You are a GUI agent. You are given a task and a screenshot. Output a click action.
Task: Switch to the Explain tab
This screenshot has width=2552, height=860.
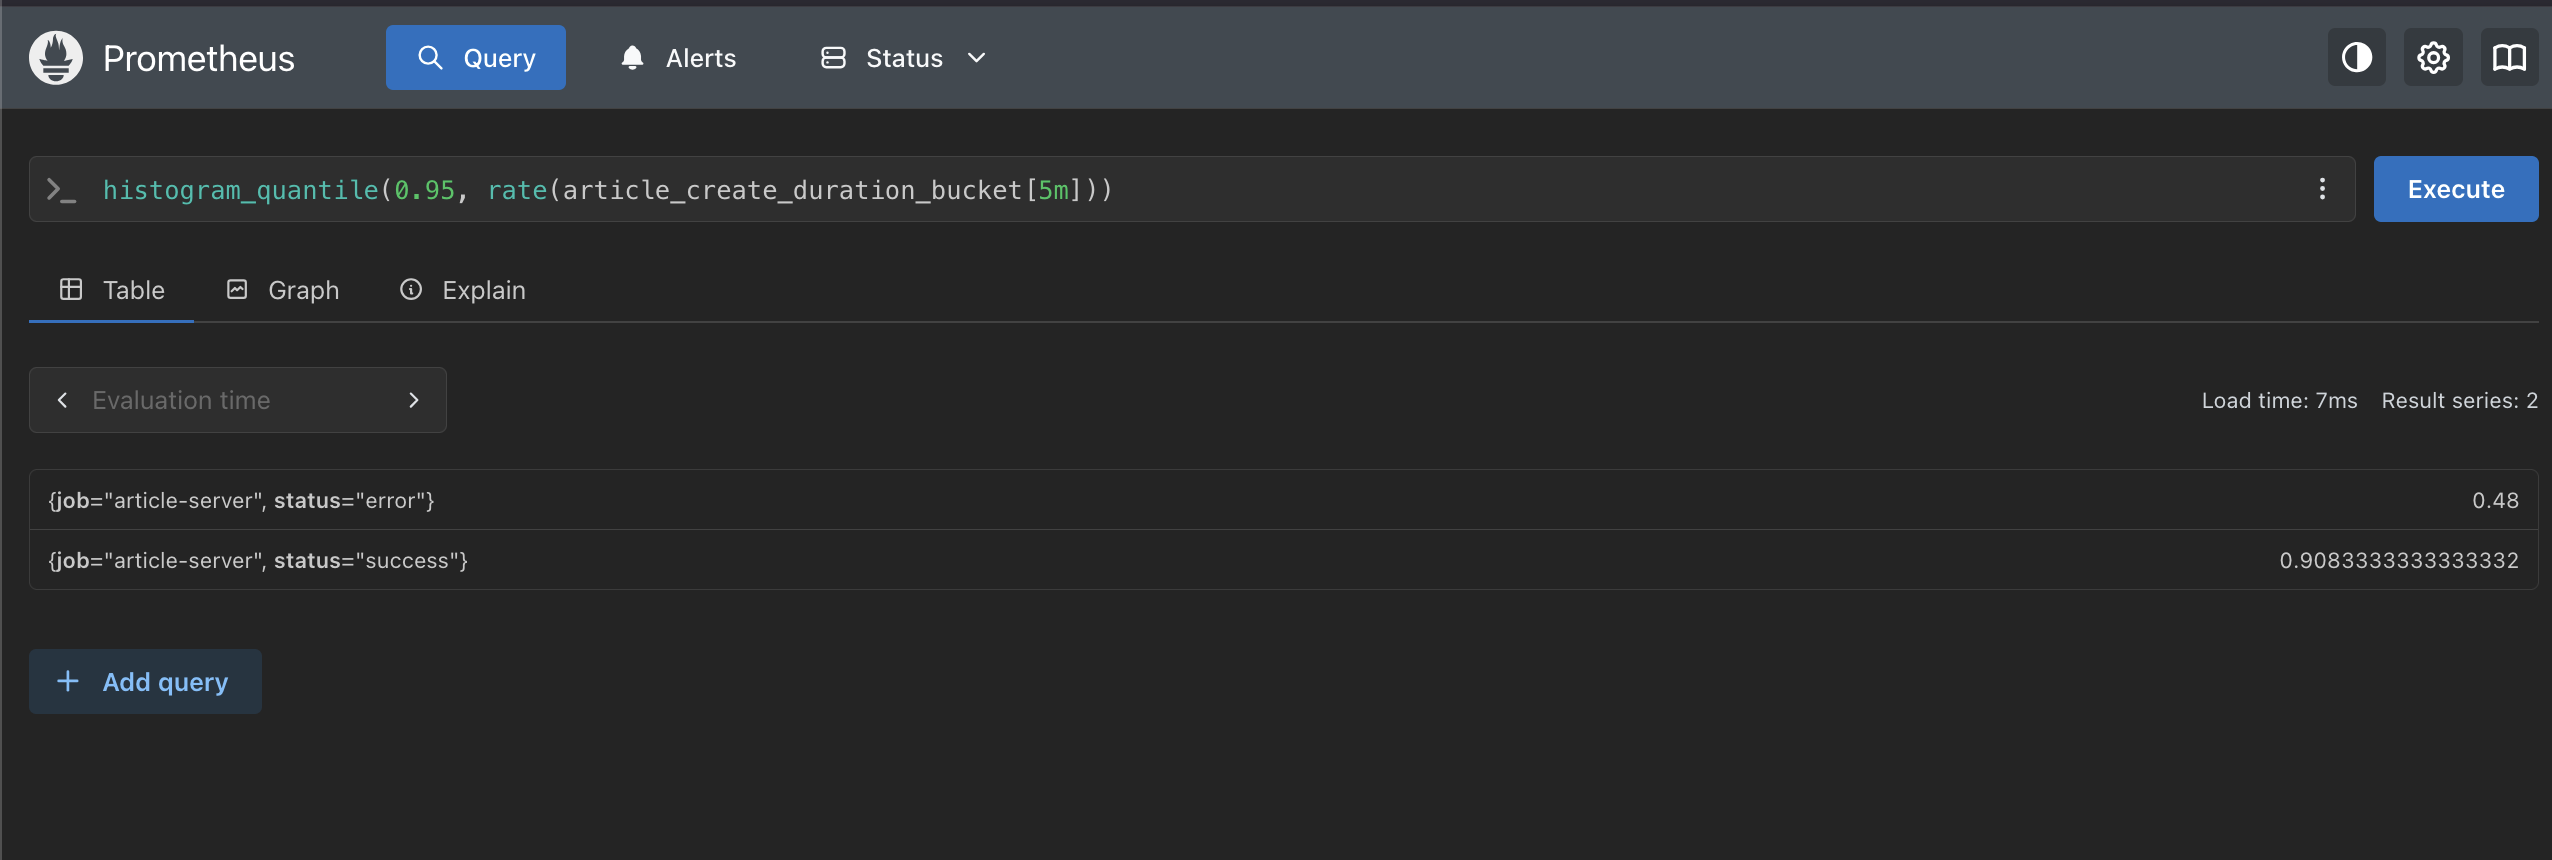(x=463, y=290)
